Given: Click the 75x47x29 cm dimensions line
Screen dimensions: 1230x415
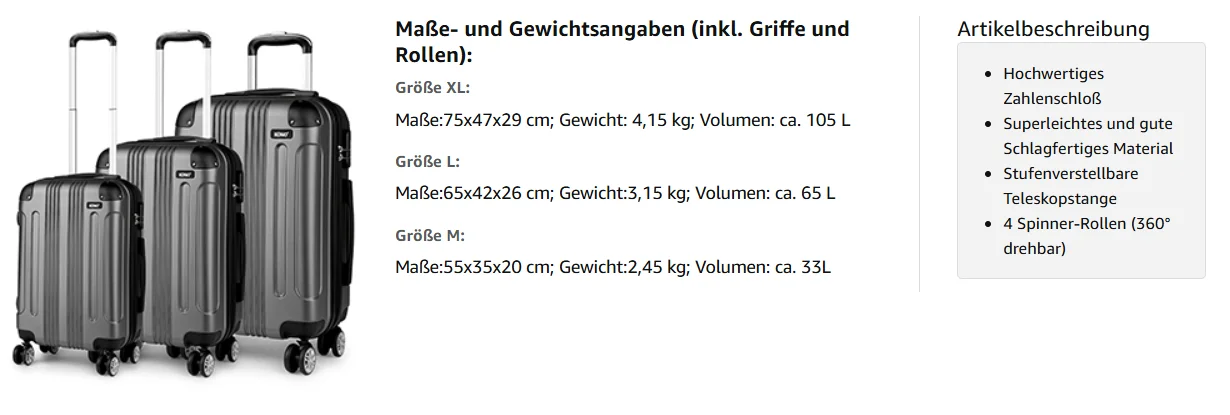Looking at the screenshot, I should pyautogui.click(x=622, y=120).
